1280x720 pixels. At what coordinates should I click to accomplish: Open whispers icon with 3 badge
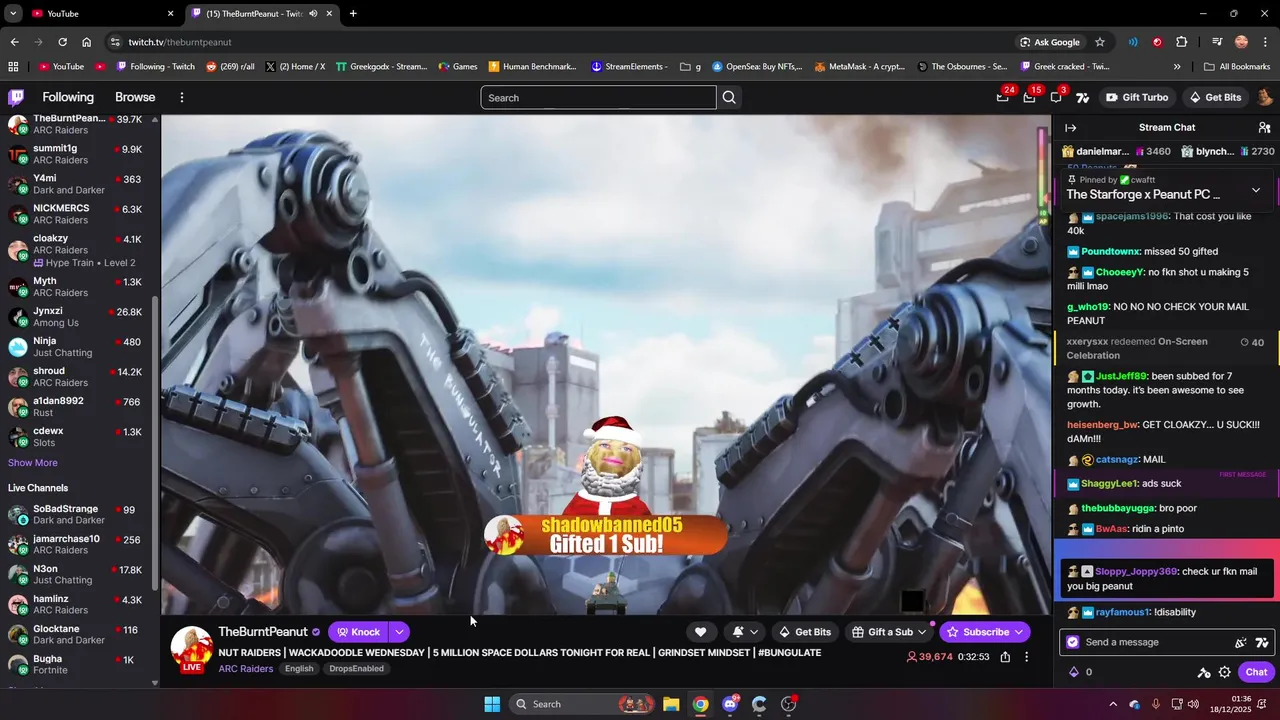point(1056,97)
